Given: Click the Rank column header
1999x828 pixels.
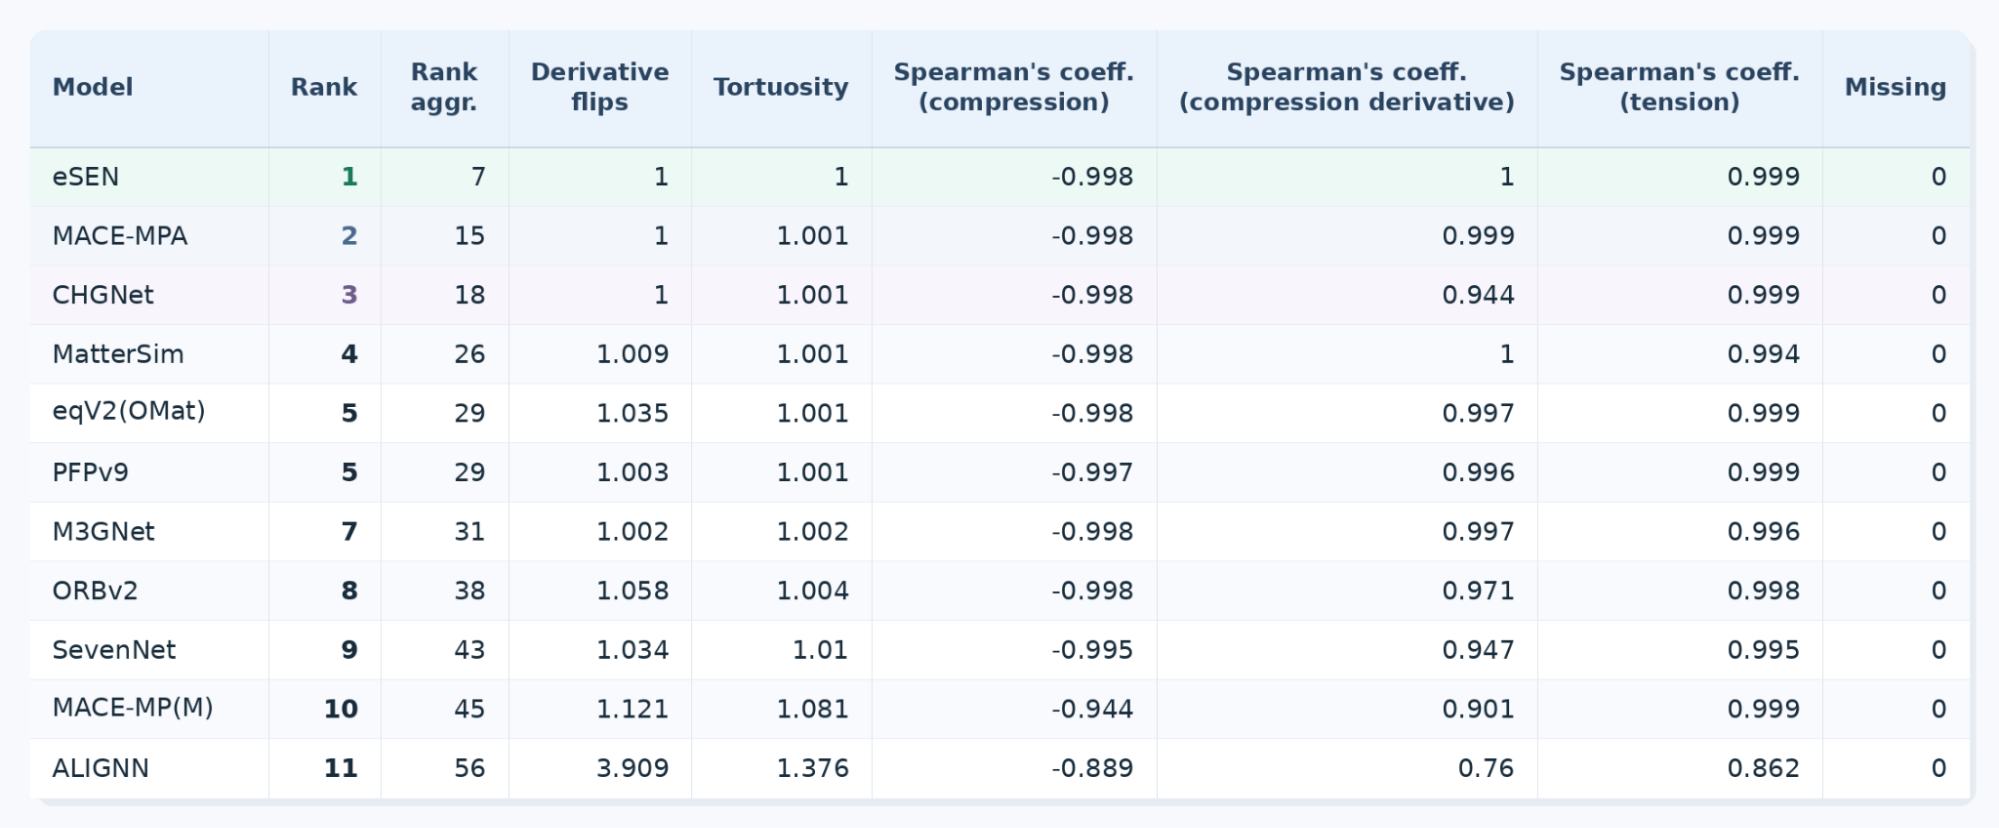Looking at the screenshot, I should click(324, 87).
